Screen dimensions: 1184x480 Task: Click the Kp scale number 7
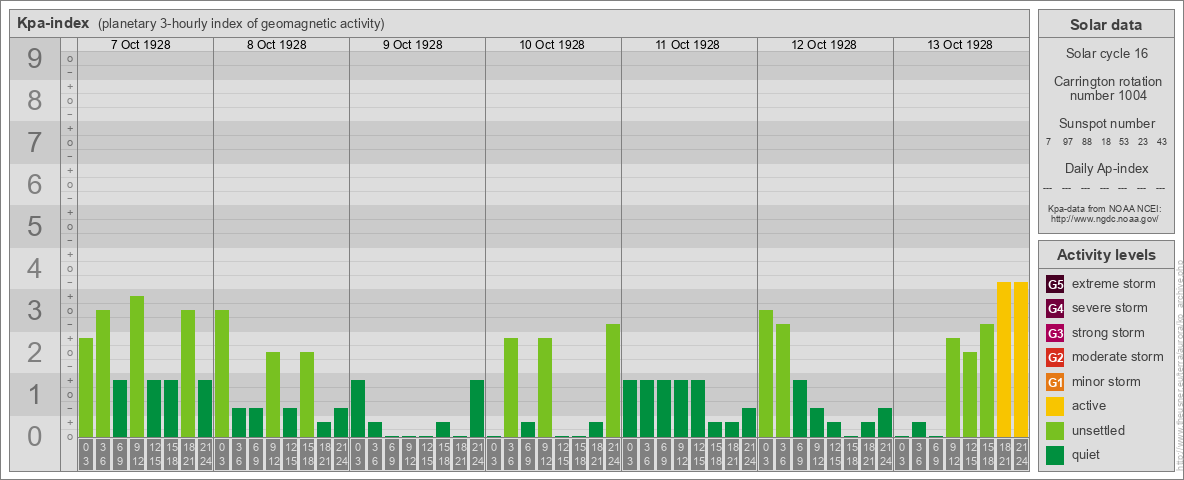(x=34, y=143)
